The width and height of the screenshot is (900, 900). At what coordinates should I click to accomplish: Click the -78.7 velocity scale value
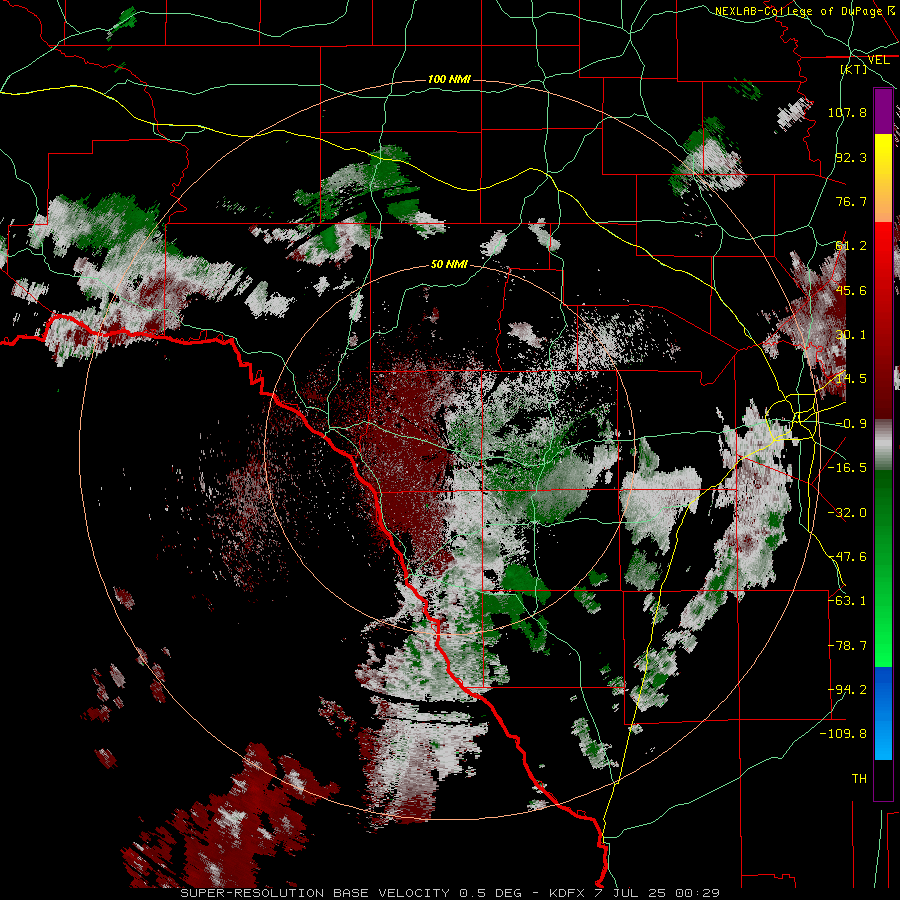pyautogui.click(x=847, y=646)
